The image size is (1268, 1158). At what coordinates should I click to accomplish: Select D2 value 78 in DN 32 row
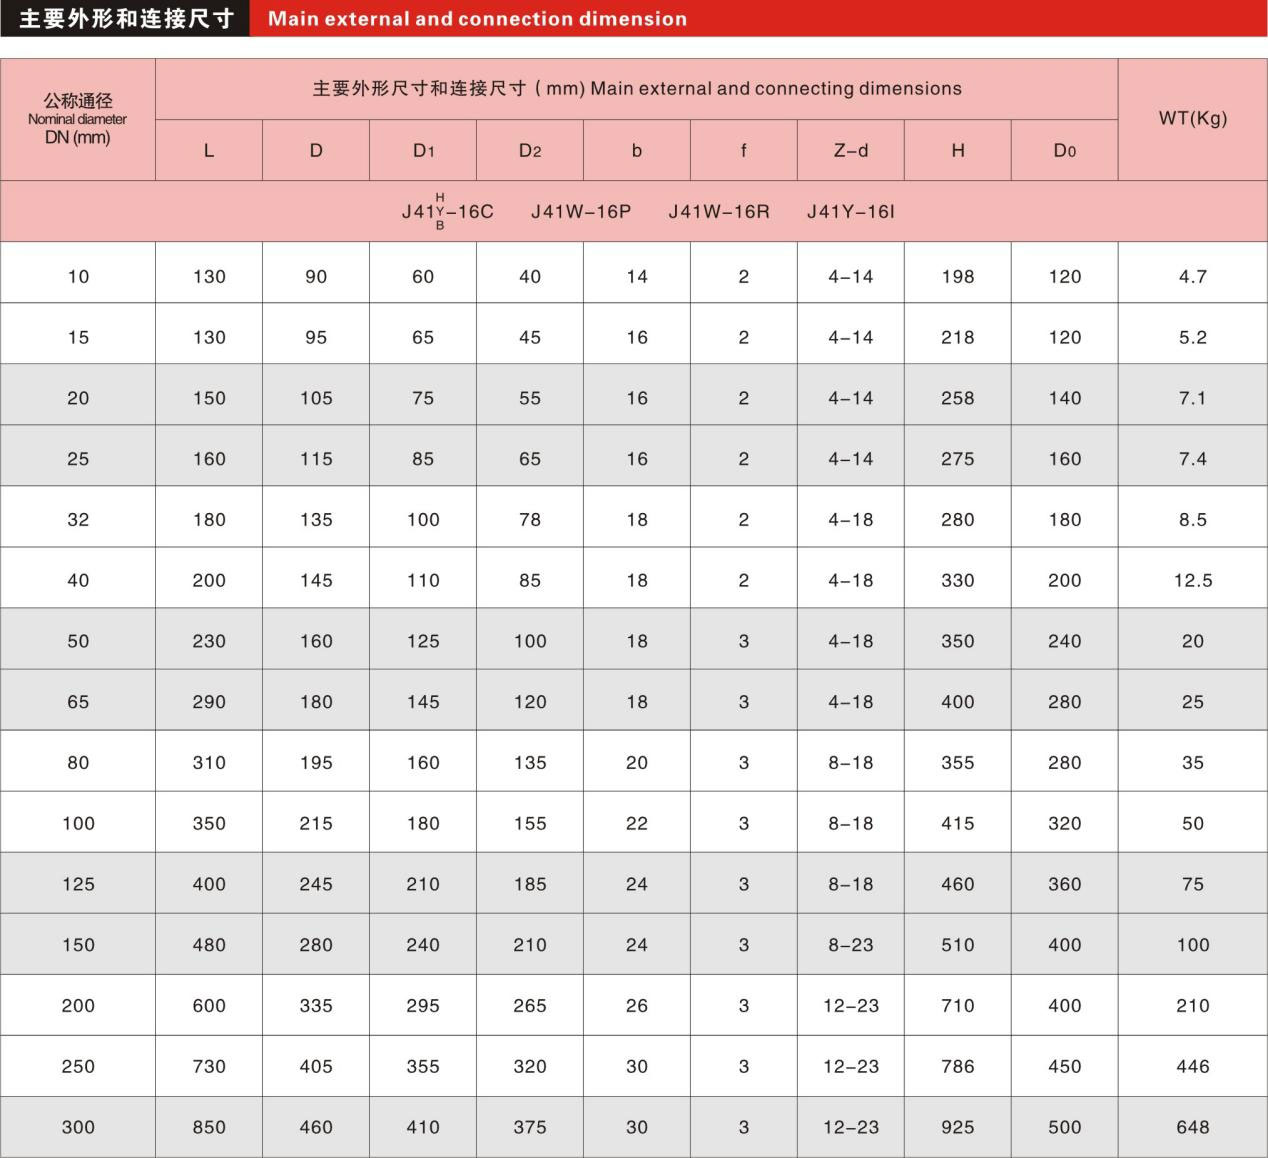pos(530,520)
